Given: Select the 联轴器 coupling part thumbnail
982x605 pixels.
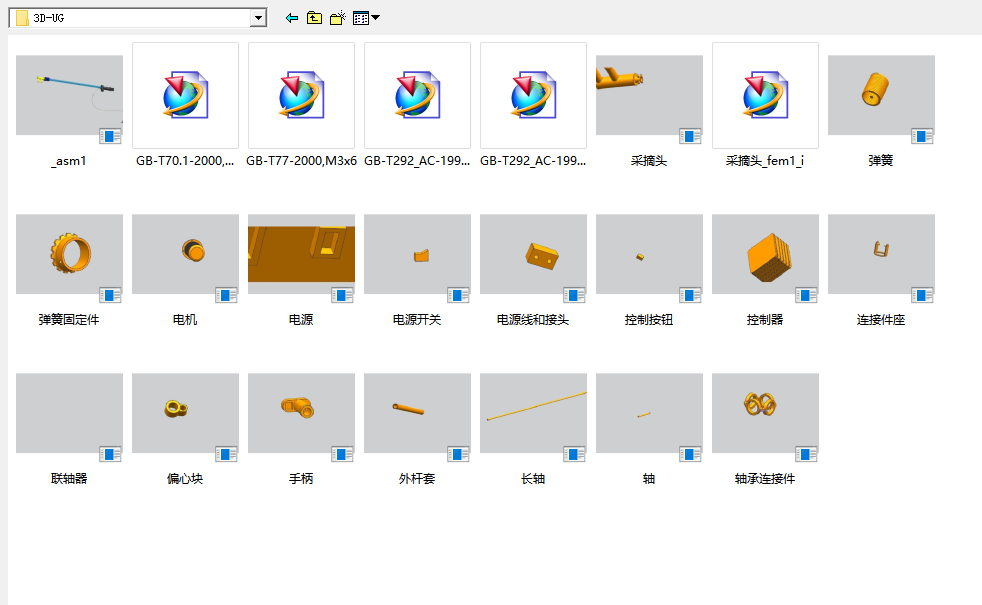Looking at the screenshot, I should 70,413.
